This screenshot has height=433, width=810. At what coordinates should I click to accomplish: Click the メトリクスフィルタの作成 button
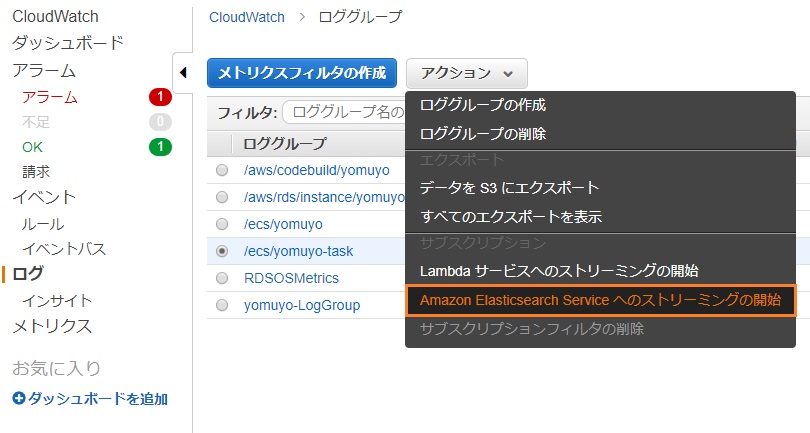(x=302, y=73)
